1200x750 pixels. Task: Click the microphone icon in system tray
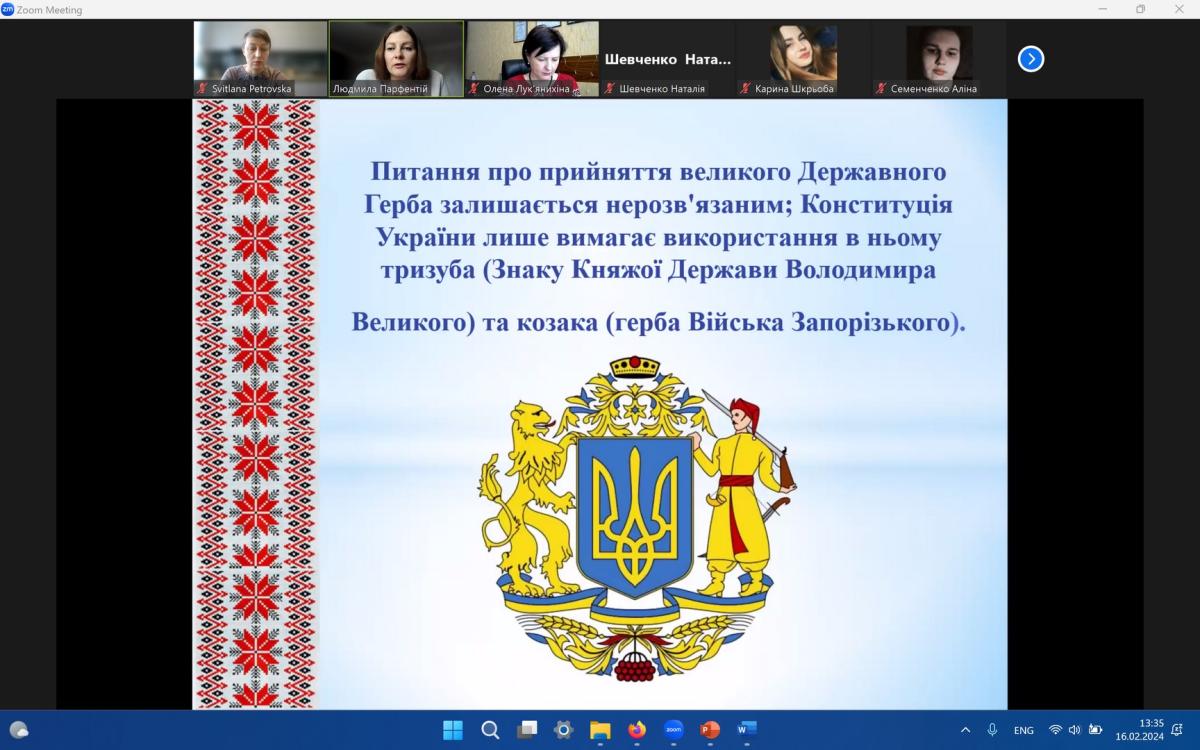[x=992, y=730]
